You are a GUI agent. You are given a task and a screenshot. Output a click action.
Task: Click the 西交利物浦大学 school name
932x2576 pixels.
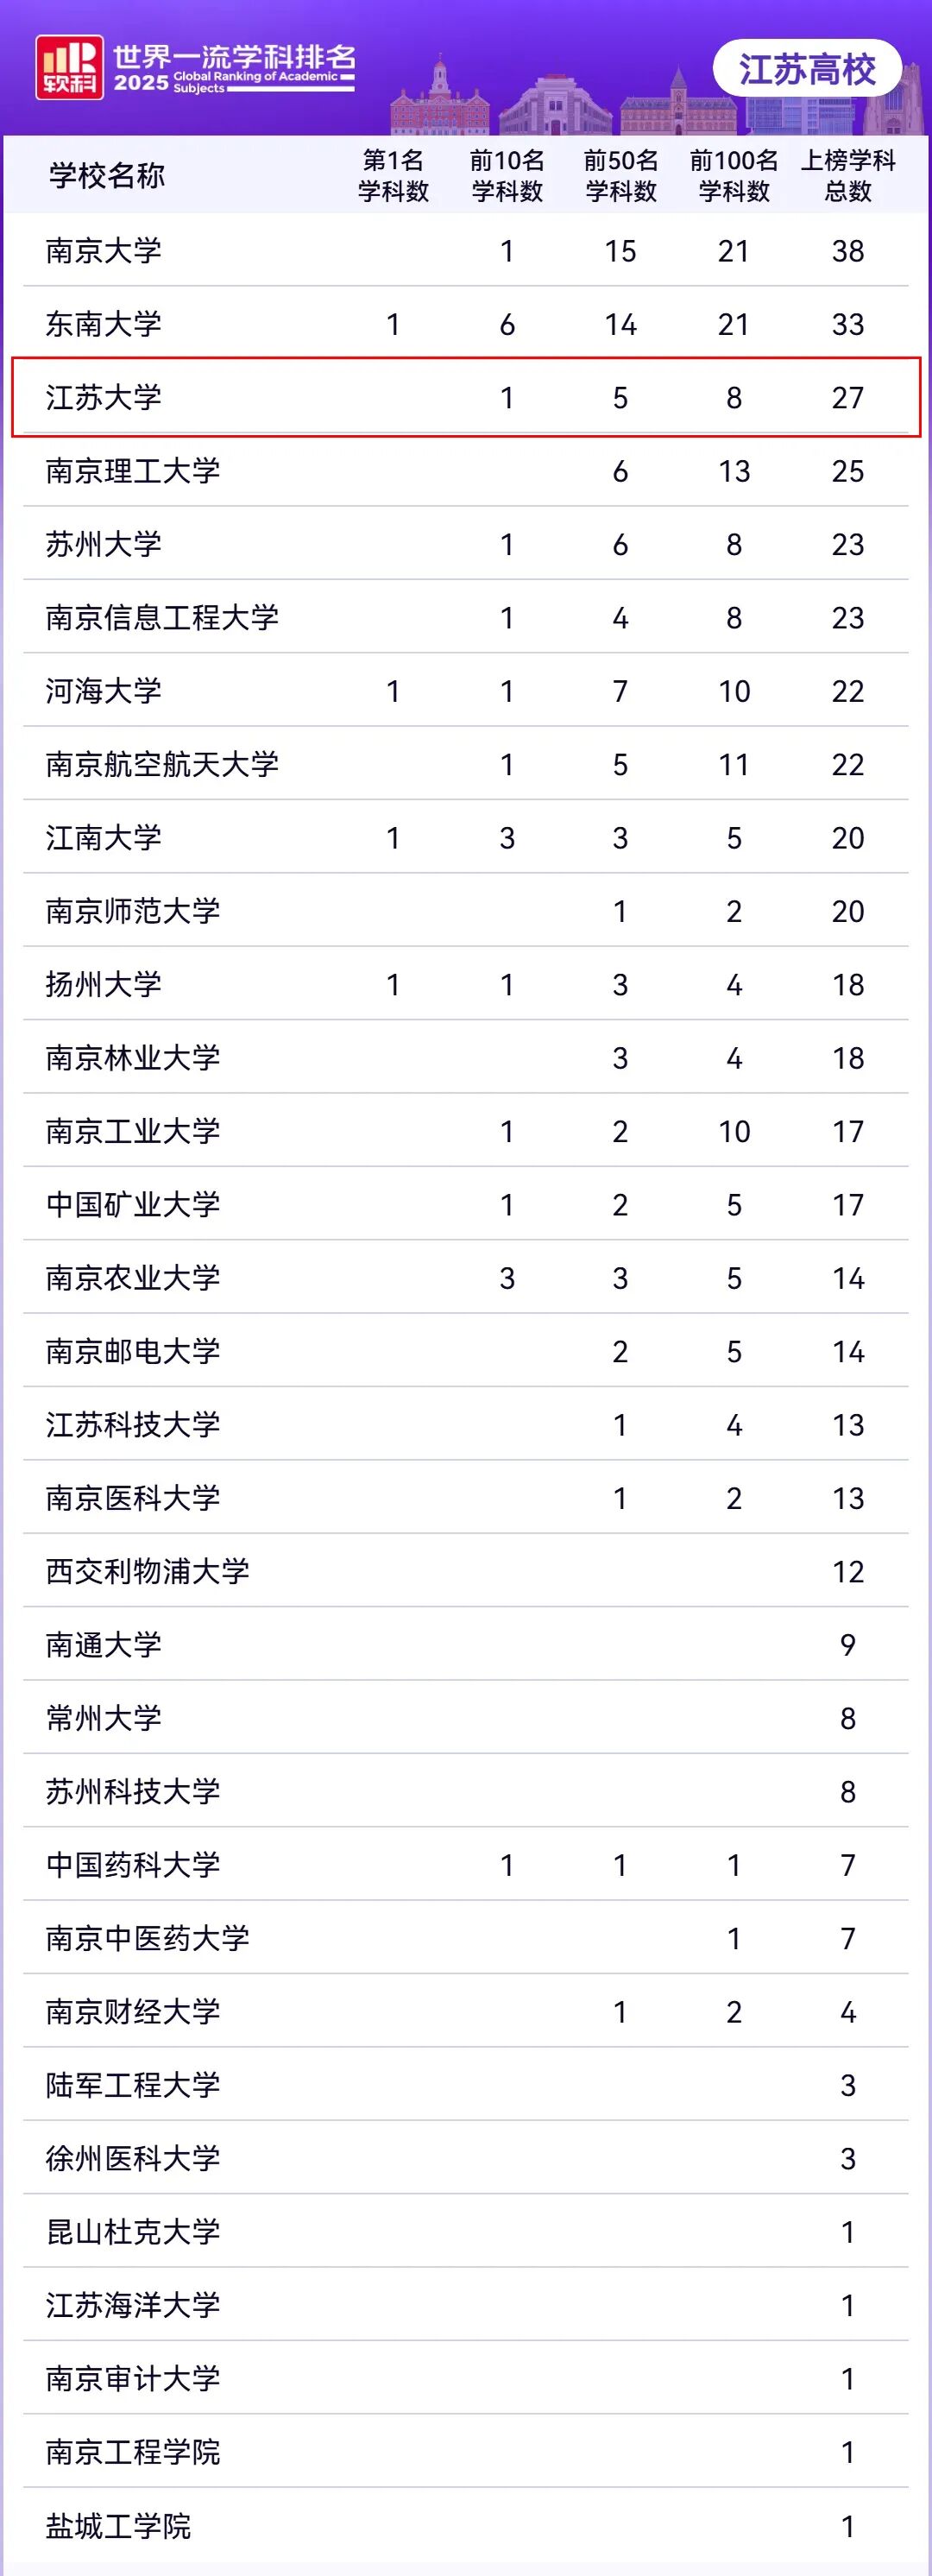tap(148, 1571)
